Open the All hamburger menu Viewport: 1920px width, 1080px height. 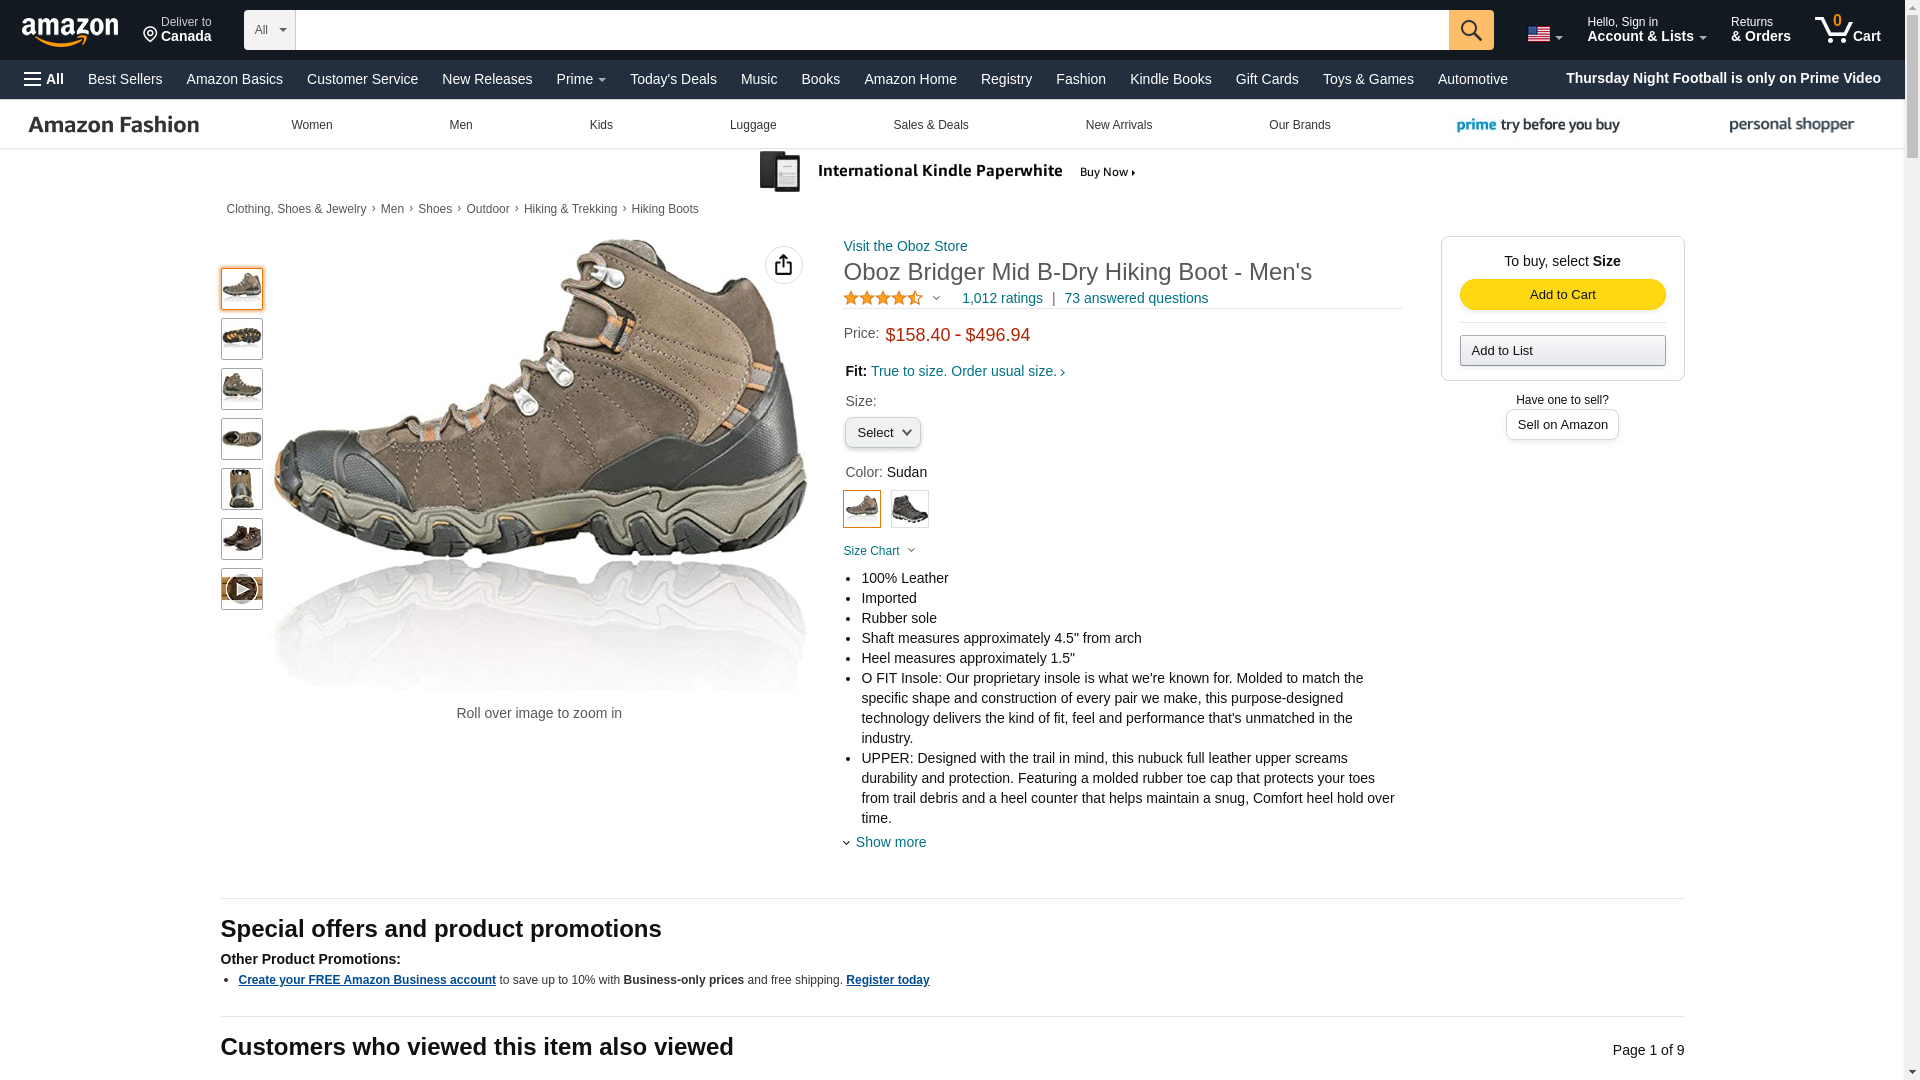tap(44, 79)
